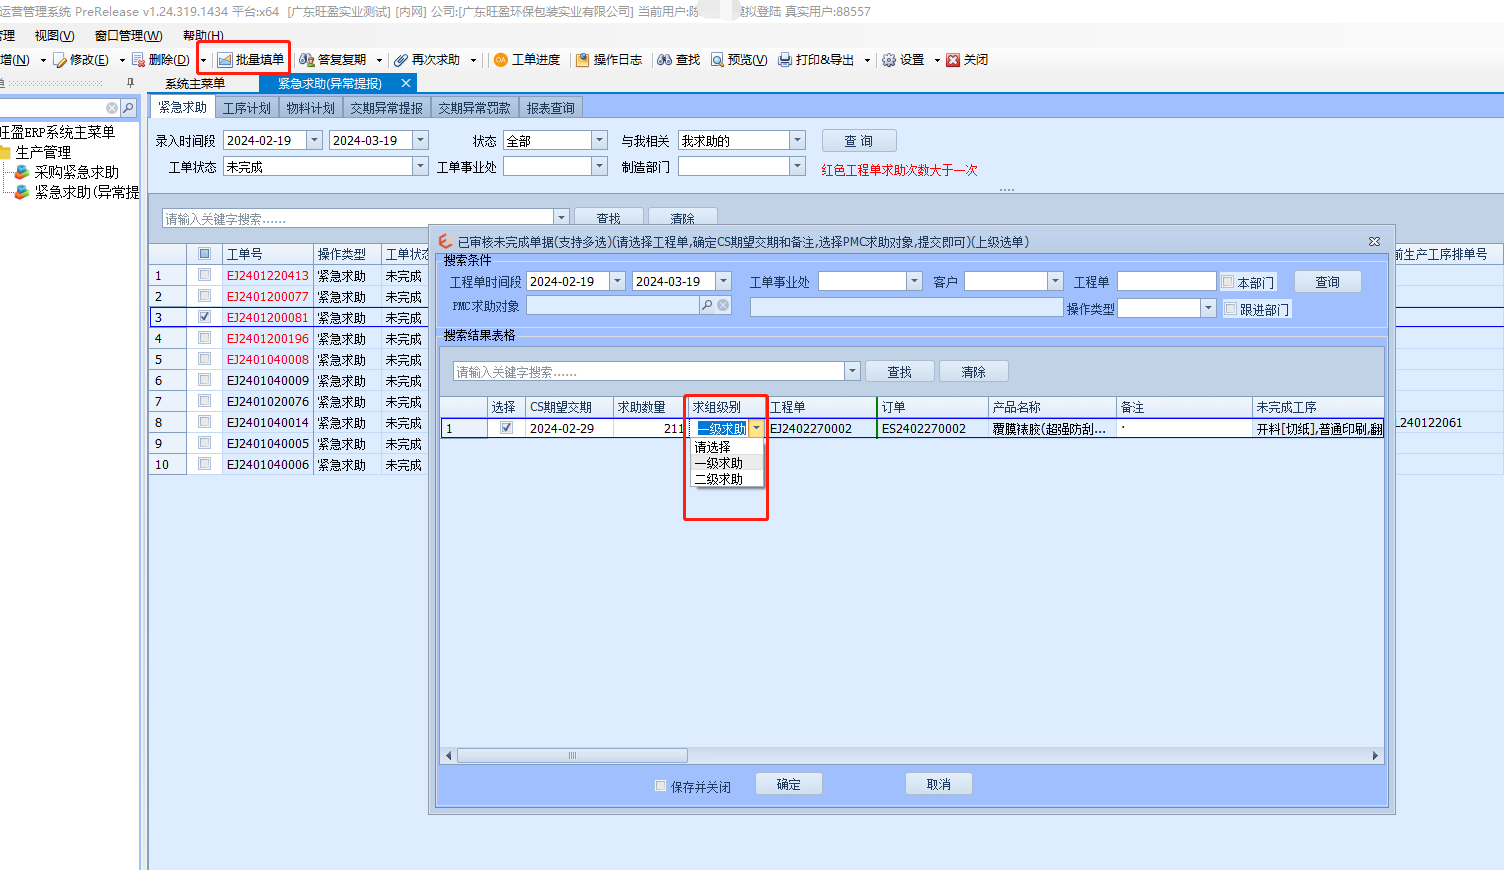This screenshot has width=1504, height=870.
Task: Open the main 制造部门 dropdown
Action: pos(797,166)
